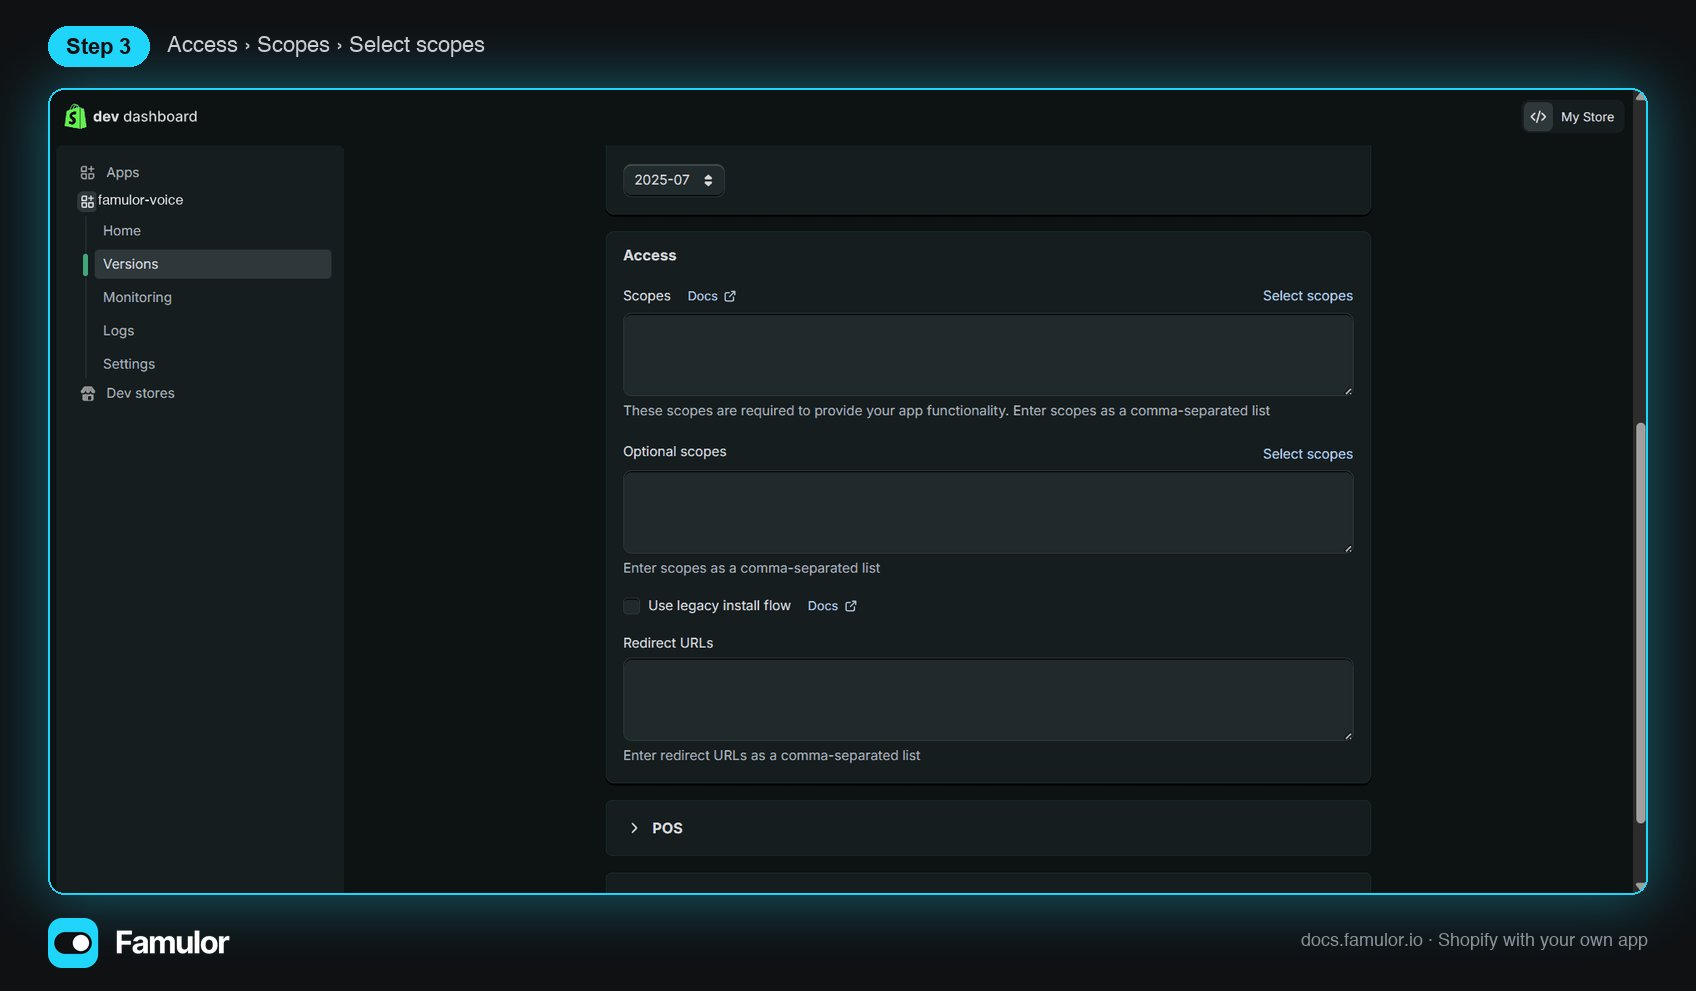Focus the Scopes text area
Image resolution: width=1696 pixels, height=991 pixels.
pos(988,355)
